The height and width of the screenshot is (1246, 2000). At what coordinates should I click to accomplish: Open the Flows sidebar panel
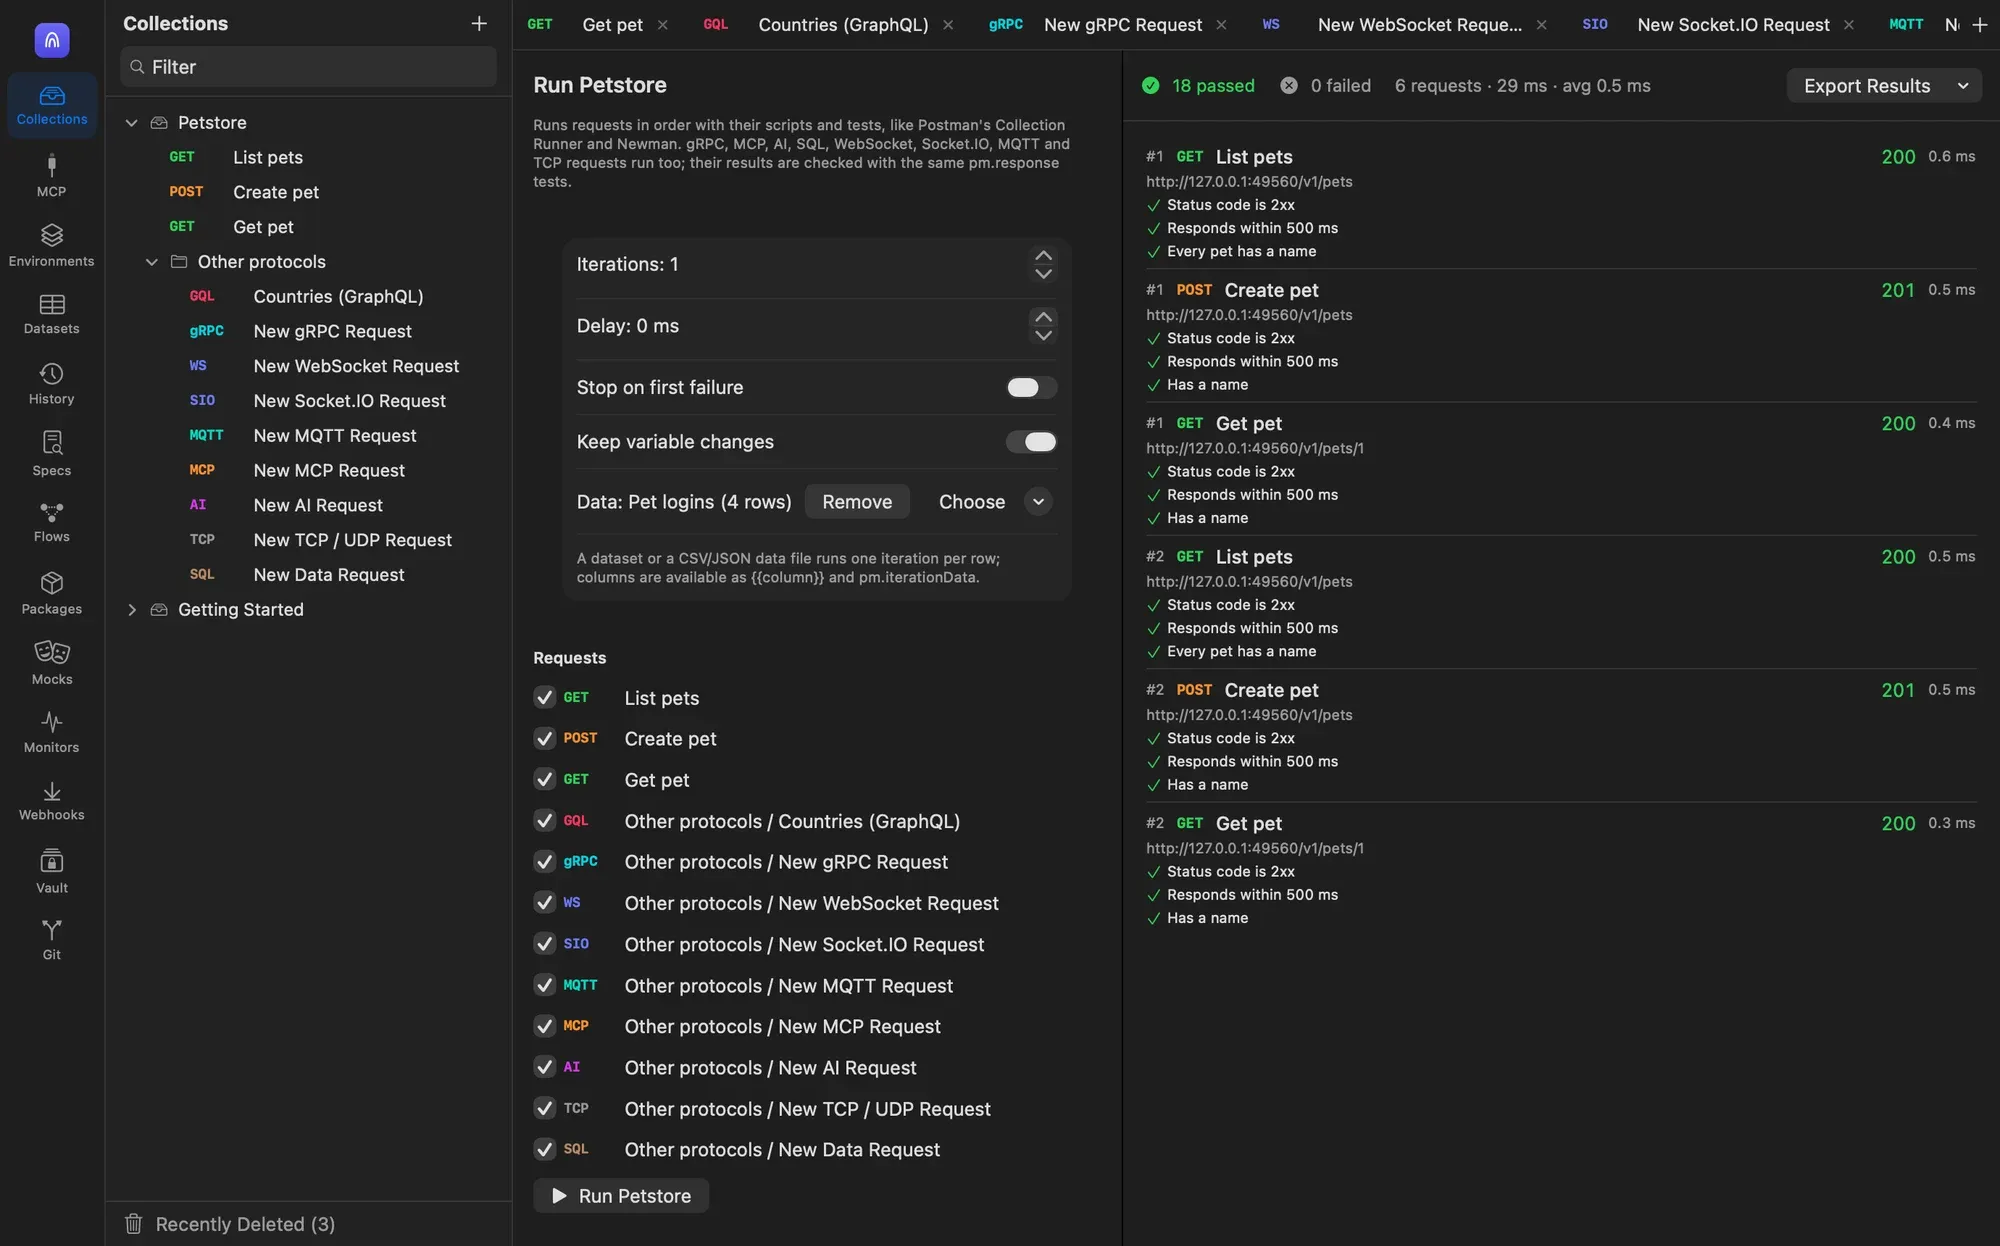[51, 522]
